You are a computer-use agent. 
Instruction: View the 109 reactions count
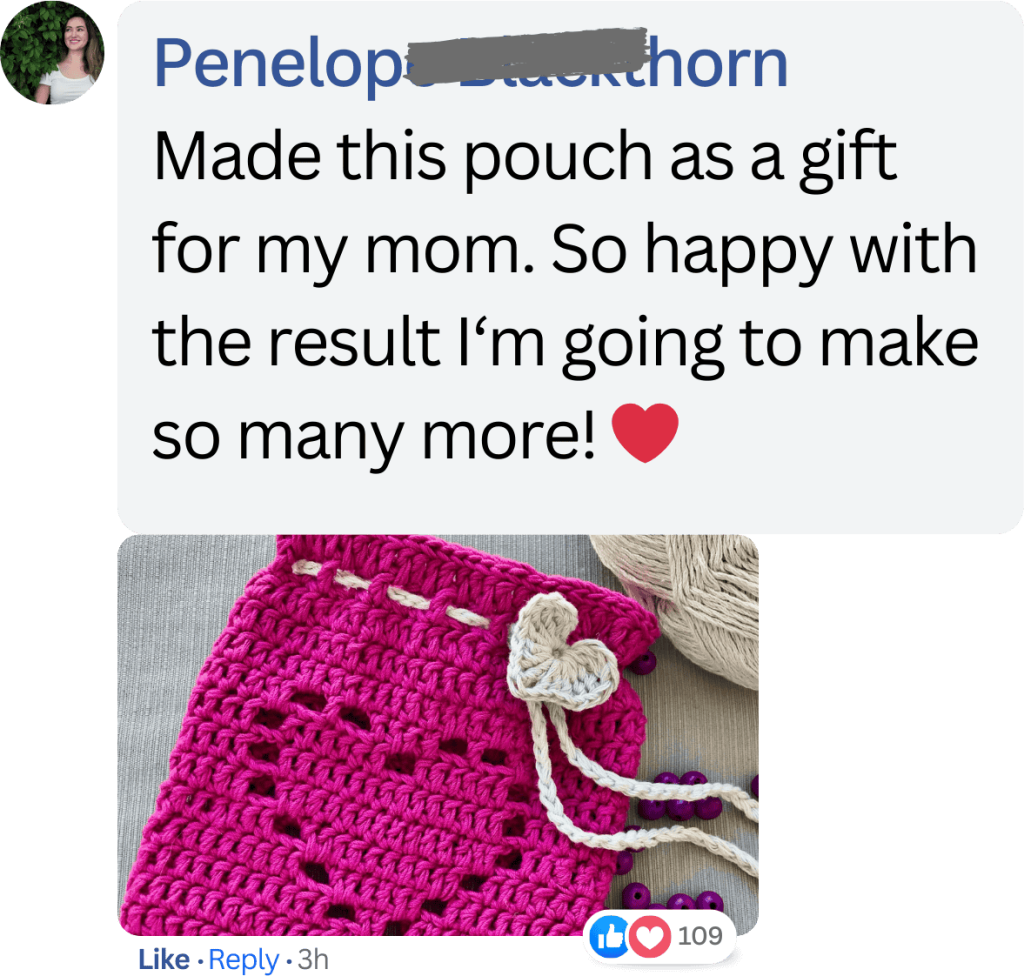700,936
